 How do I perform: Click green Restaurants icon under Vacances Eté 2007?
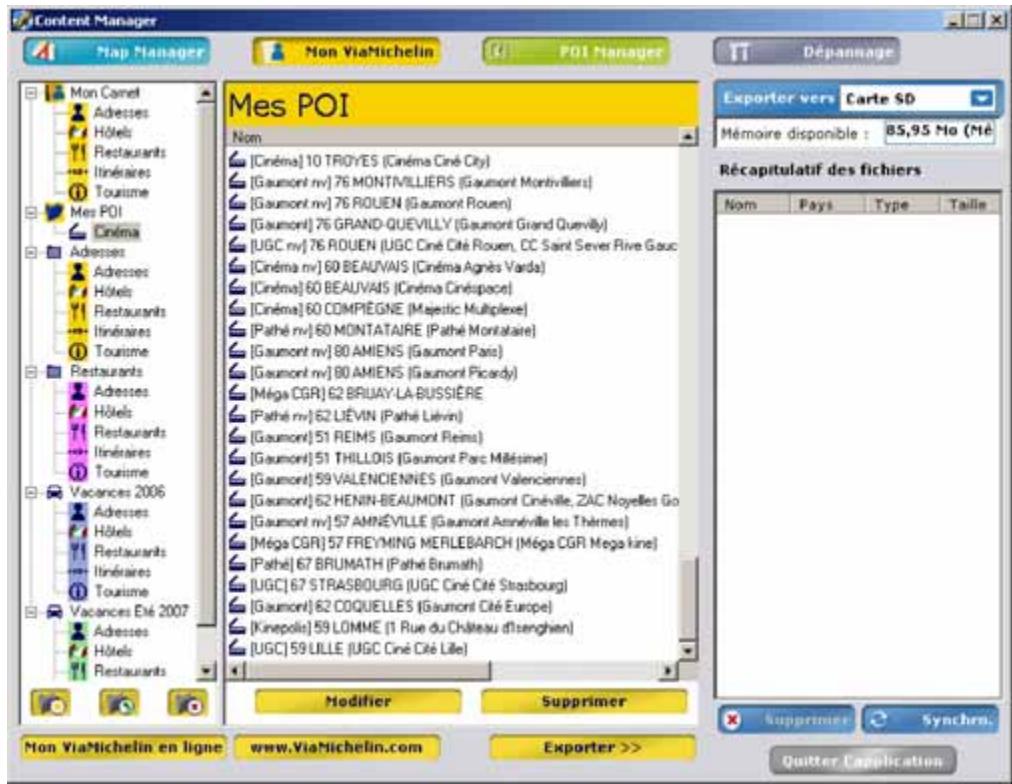click(x=78, y=671)
